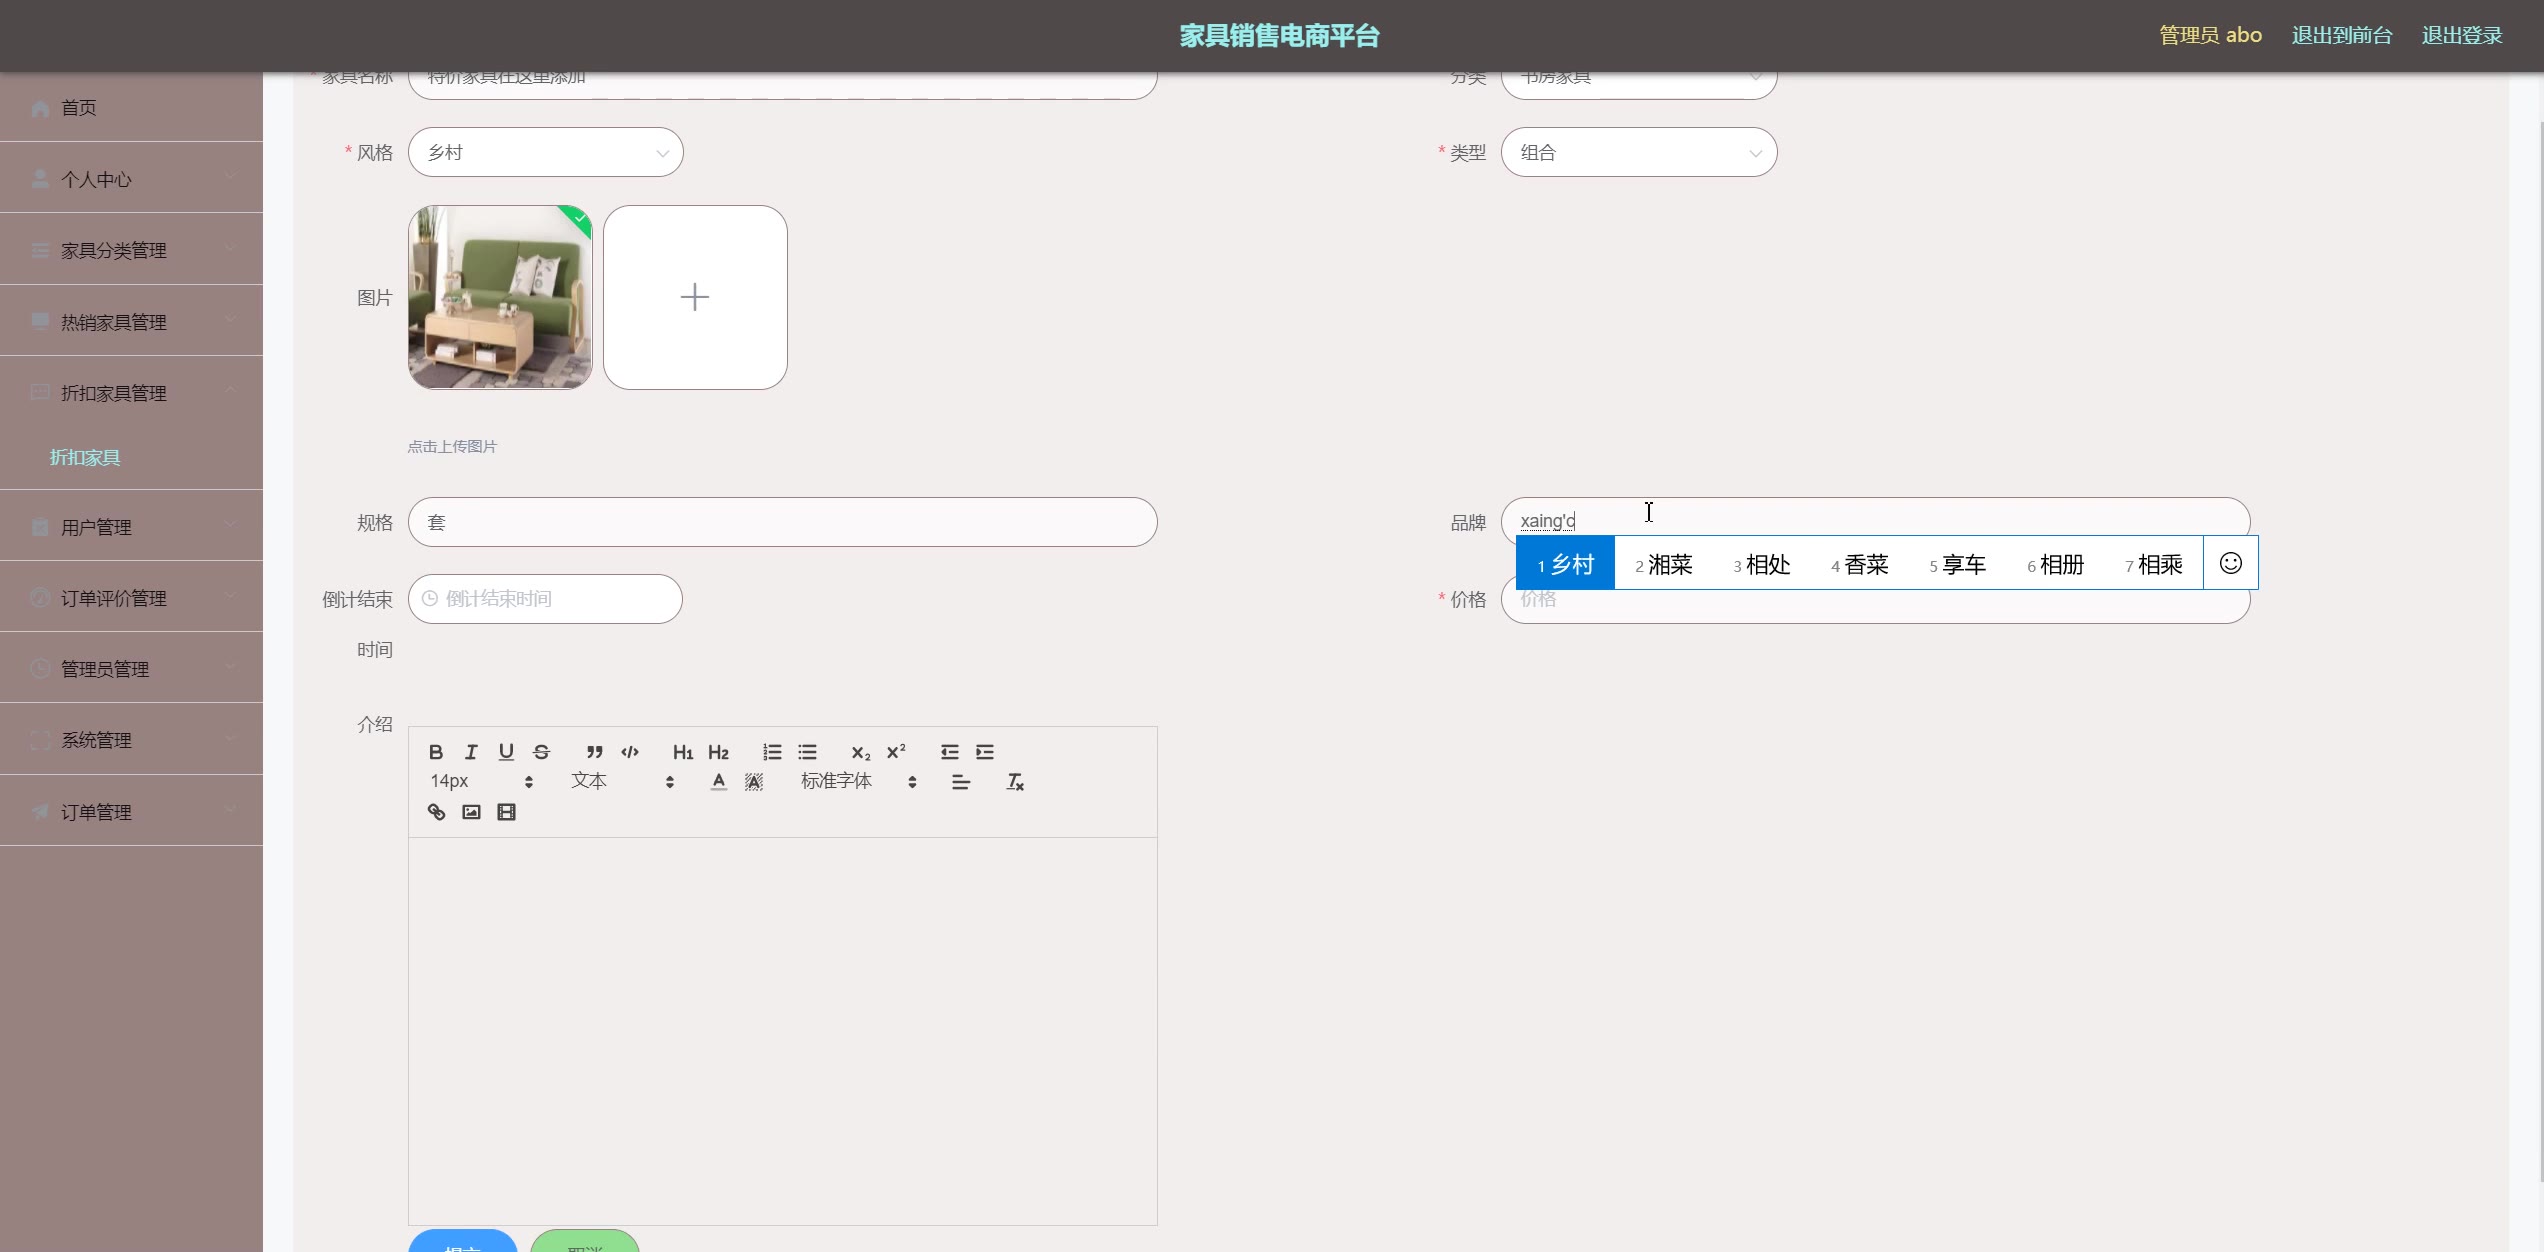
Task: Click the 退出登录 logout link
Action: 2461,35
